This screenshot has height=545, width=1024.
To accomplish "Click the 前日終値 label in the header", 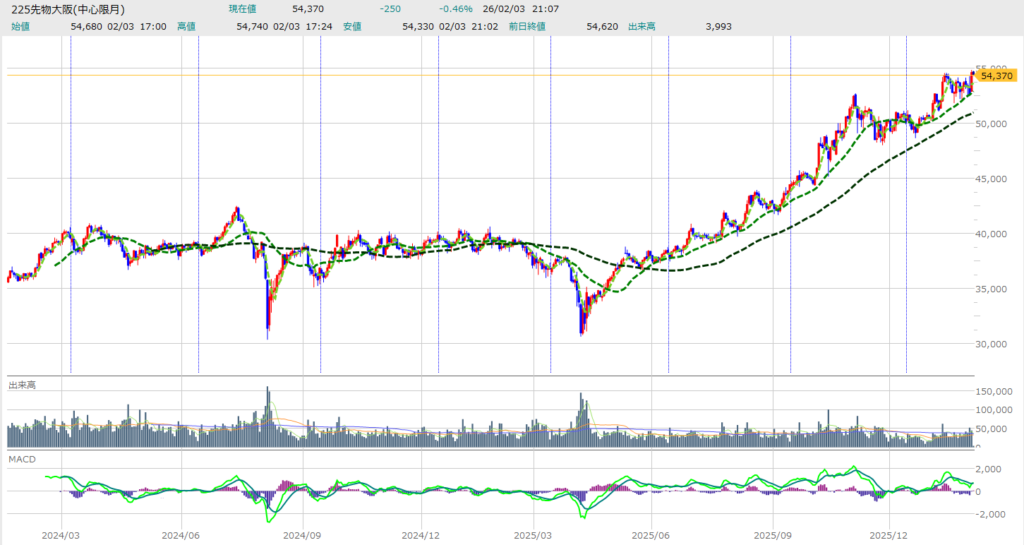I will [x=527, y=26].
